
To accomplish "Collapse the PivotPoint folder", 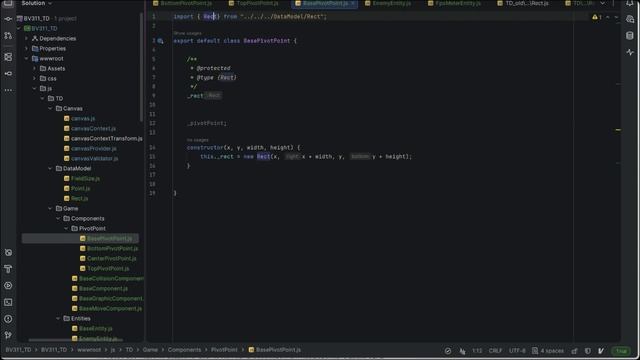I will click(x=66, y=229).
